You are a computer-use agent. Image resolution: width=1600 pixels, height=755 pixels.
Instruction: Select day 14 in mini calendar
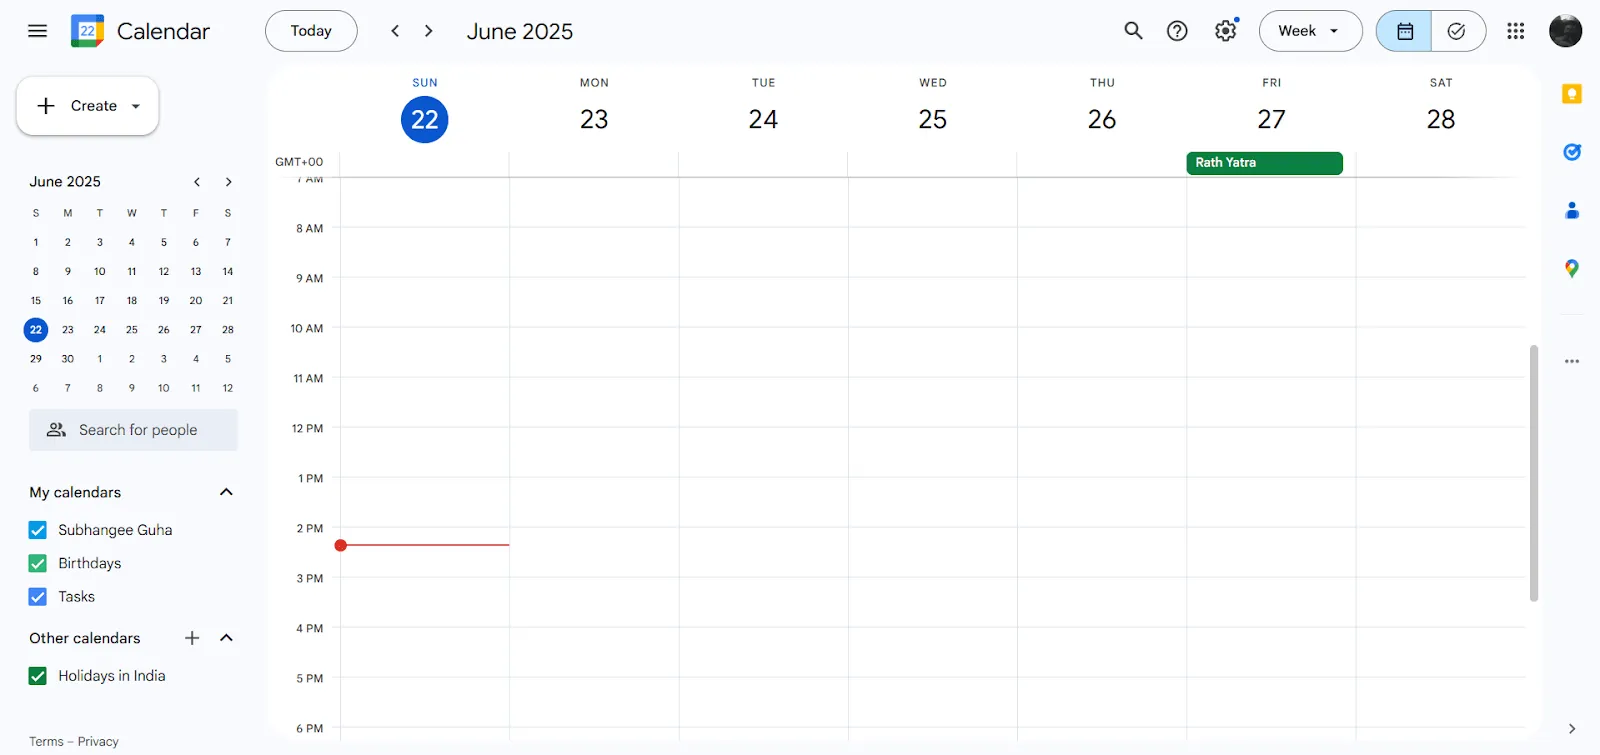click(228, 272)
